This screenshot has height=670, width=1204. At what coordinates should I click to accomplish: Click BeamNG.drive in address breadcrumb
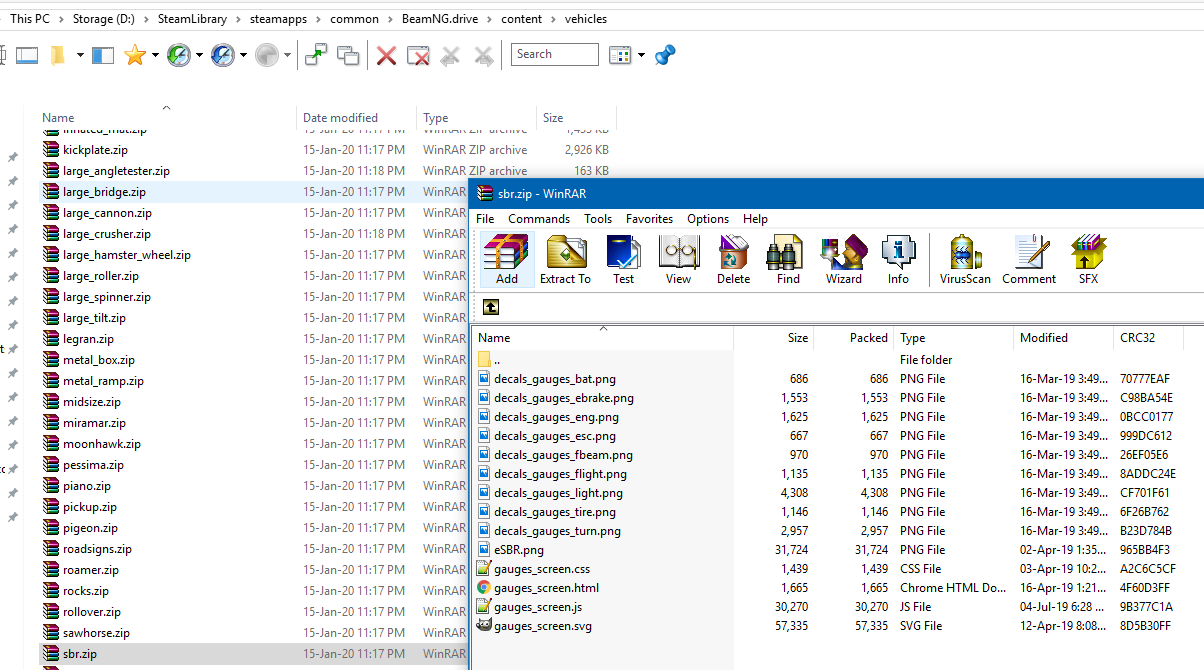441,18
